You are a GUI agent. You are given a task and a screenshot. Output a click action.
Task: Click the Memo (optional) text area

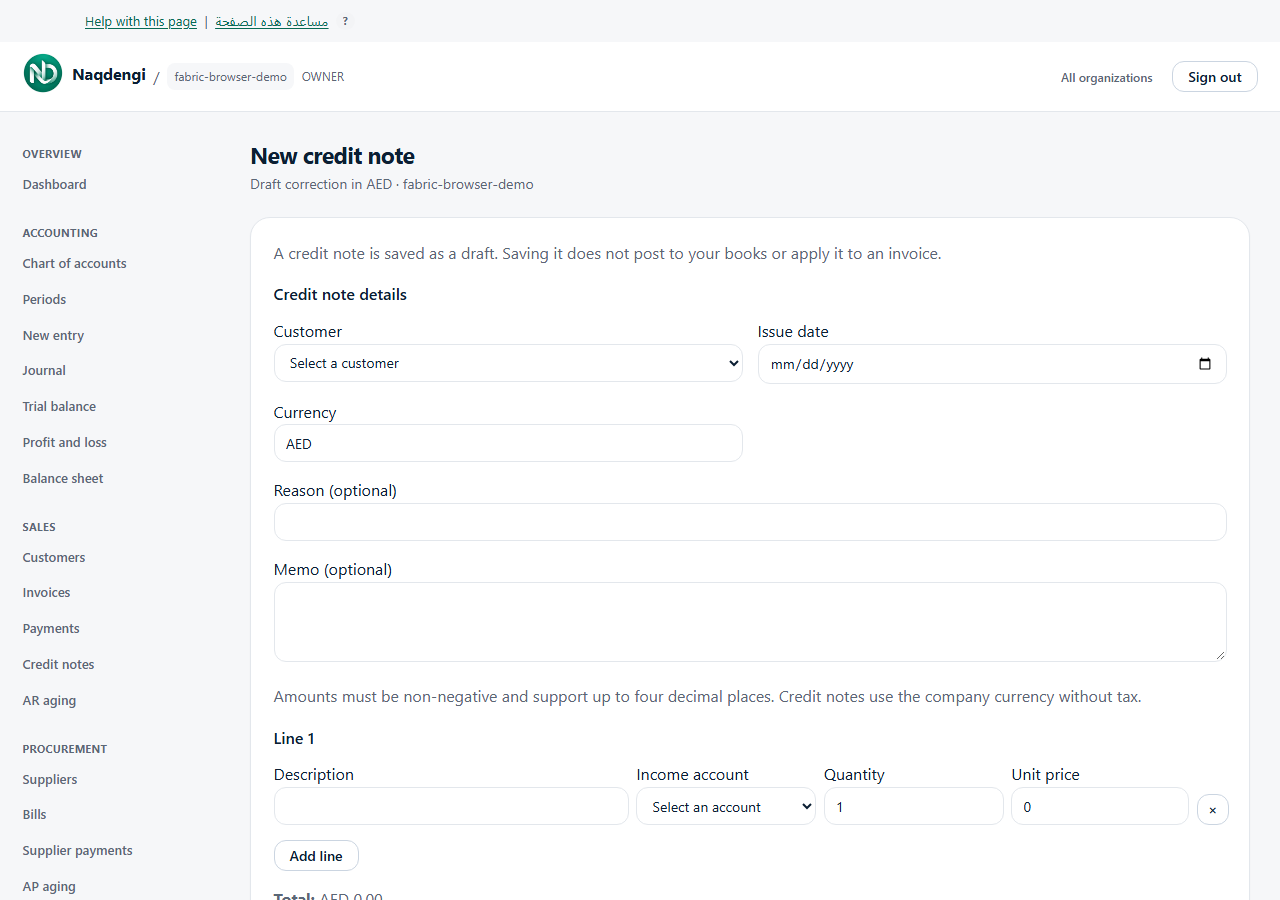750,622
